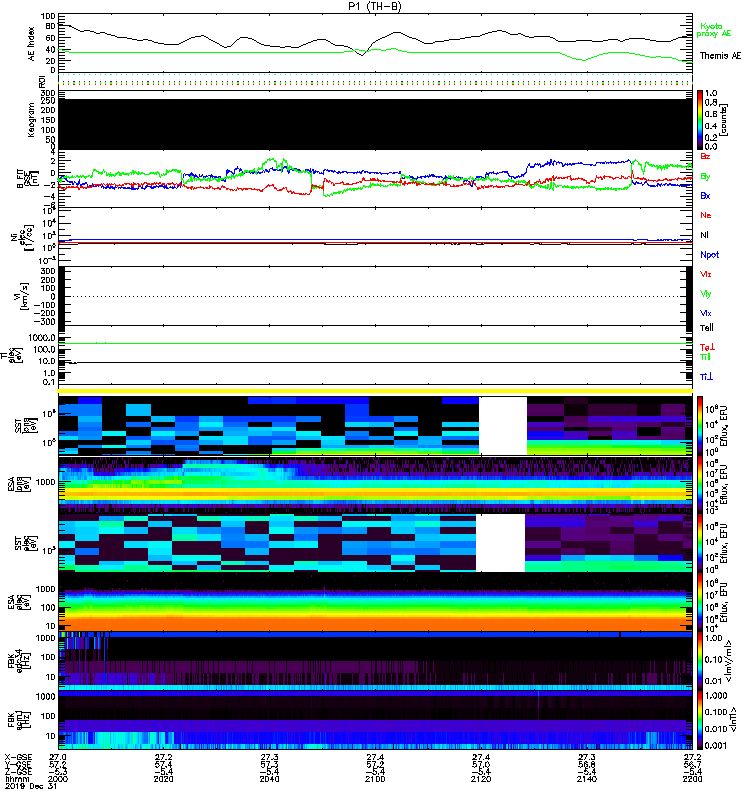Select the "Themis AE" legend label

pos(720,56)
